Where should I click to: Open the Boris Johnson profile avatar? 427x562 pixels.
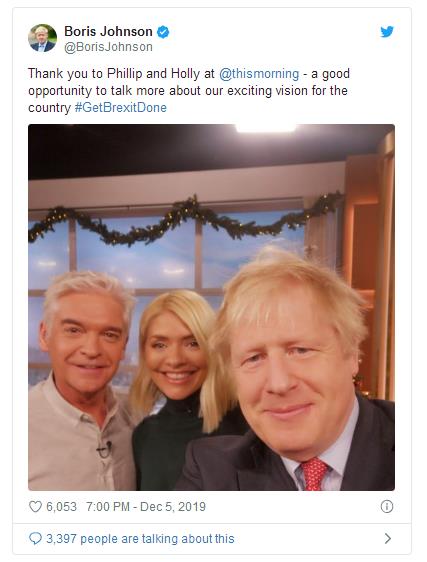[x=42, y=38]
